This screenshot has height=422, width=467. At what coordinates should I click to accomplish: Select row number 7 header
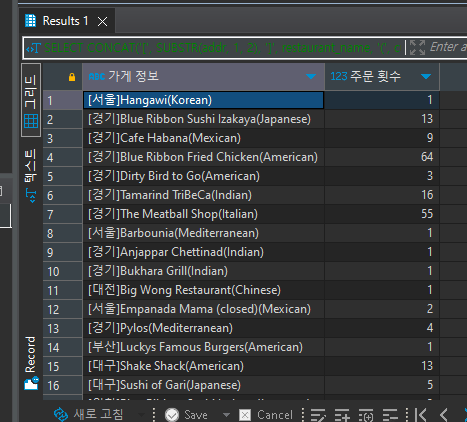(x=62, y=214)
